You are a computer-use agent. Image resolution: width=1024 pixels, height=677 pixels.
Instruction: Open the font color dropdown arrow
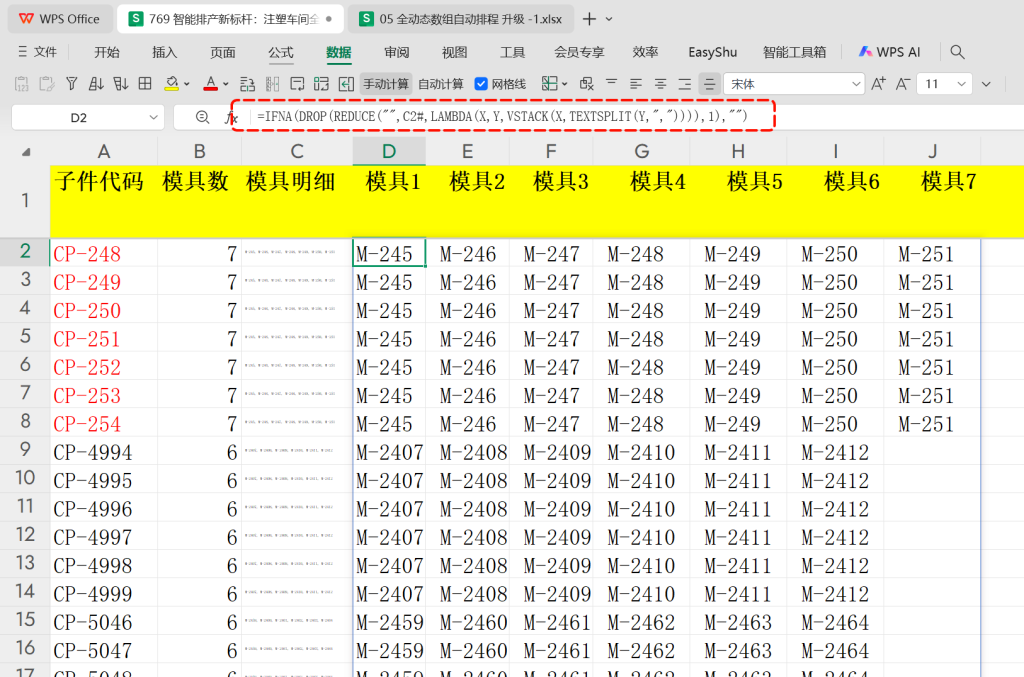pyautogui.click(x=226, y=84)
